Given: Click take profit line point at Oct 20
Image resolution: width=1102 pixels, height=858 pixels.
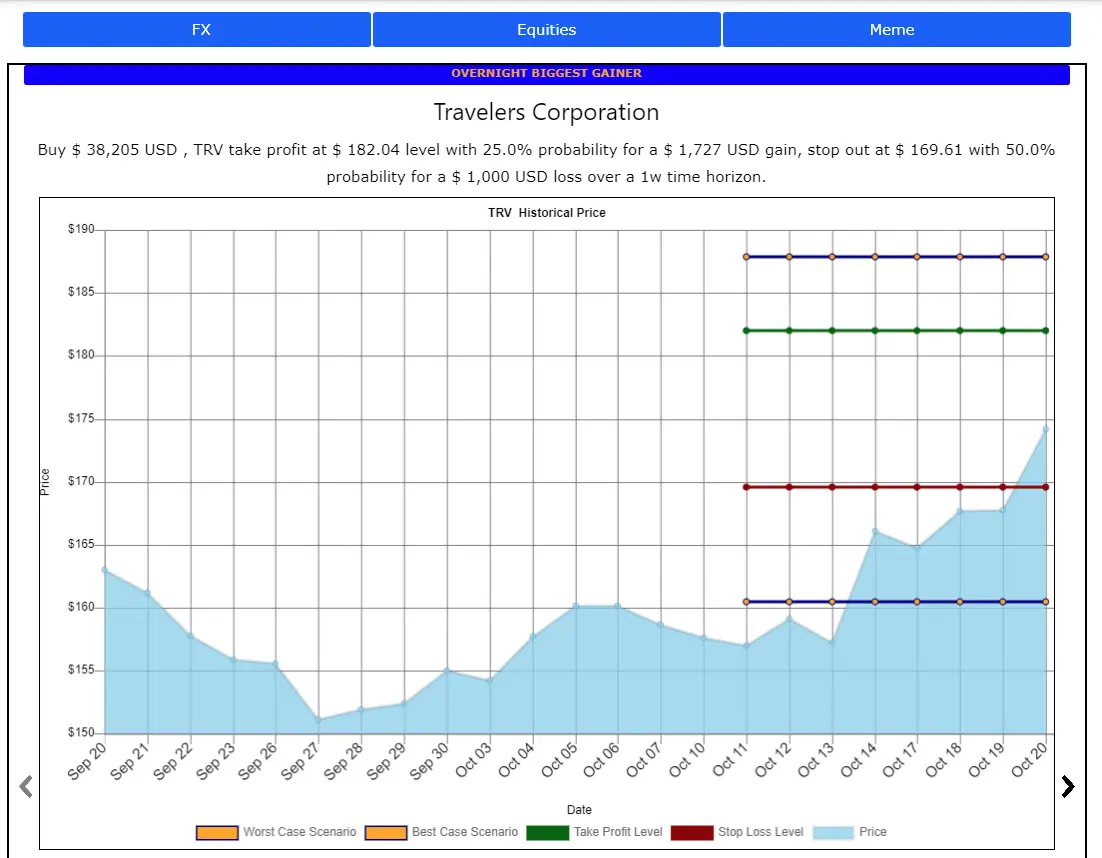Looking at the screenshot, I should pos(1046,330).
